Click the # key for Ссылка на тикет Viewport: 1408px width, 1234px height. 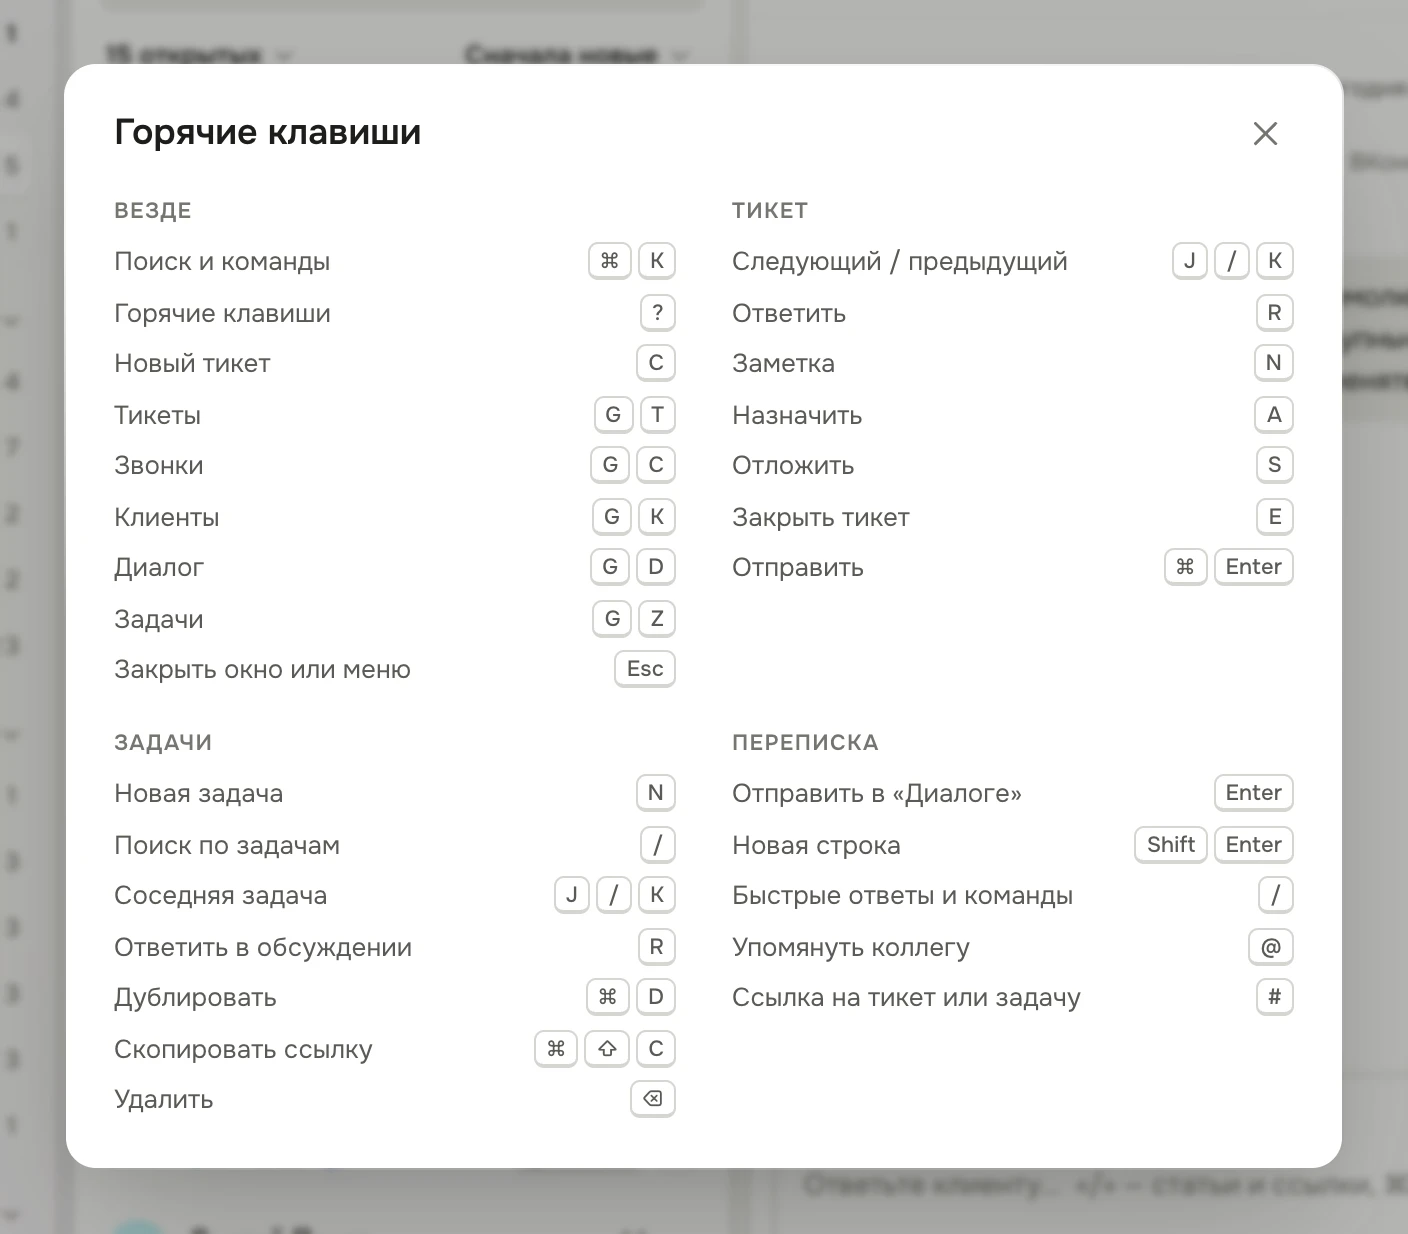coord(1275,997)
